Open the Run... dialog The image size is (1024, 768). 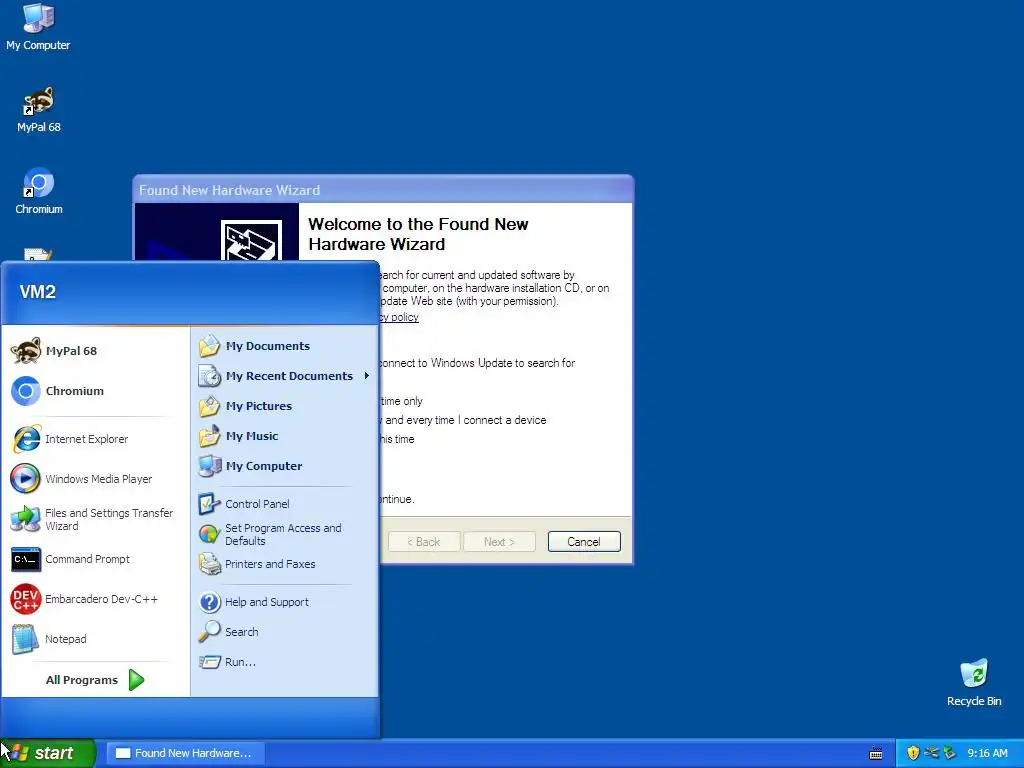click(x=284, y=662)
